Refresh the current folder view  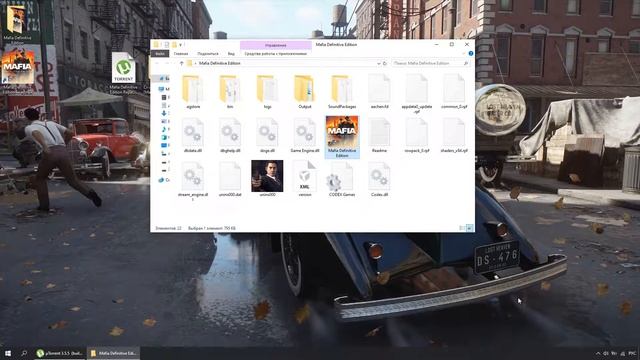pyautogui.click(x=384, y=63)
